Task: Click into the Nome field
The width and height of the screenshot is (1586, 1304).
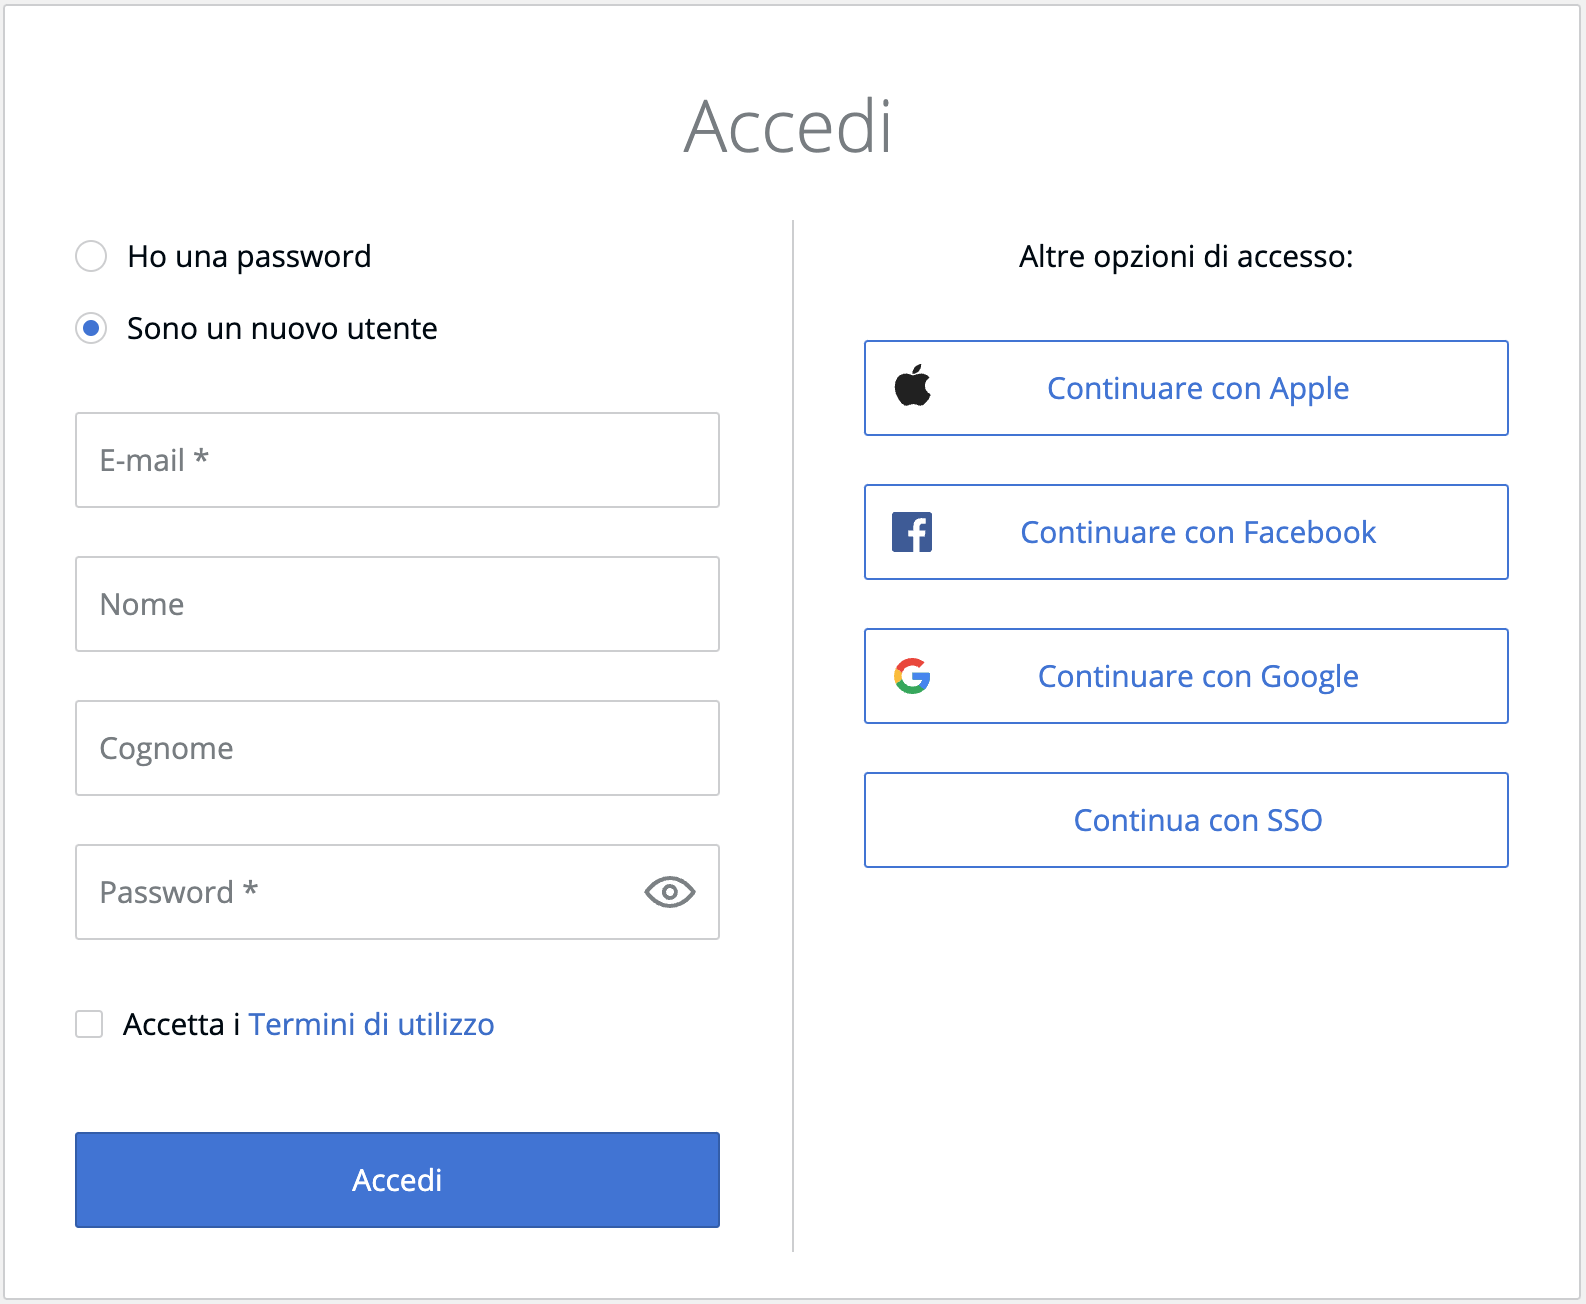Action: point(397,604)
